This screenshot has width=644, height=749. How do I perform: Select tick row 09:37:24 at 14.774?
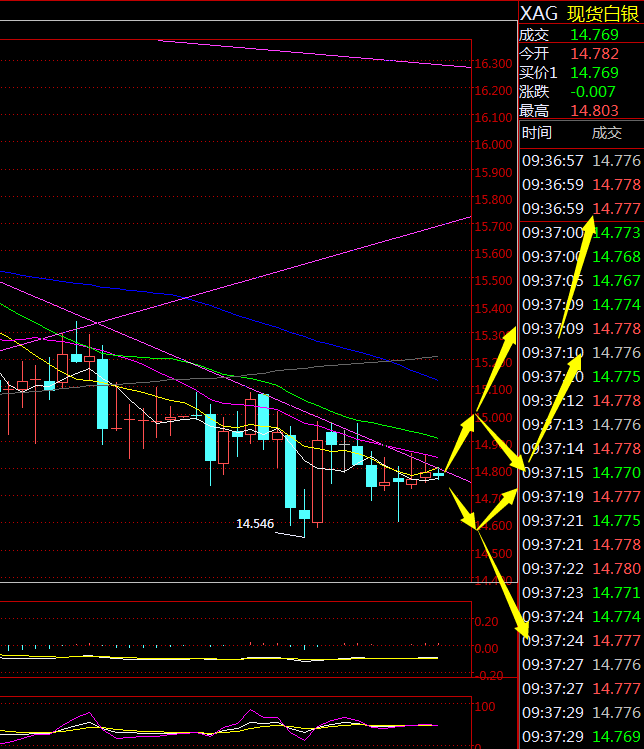[x=581, y=617]
